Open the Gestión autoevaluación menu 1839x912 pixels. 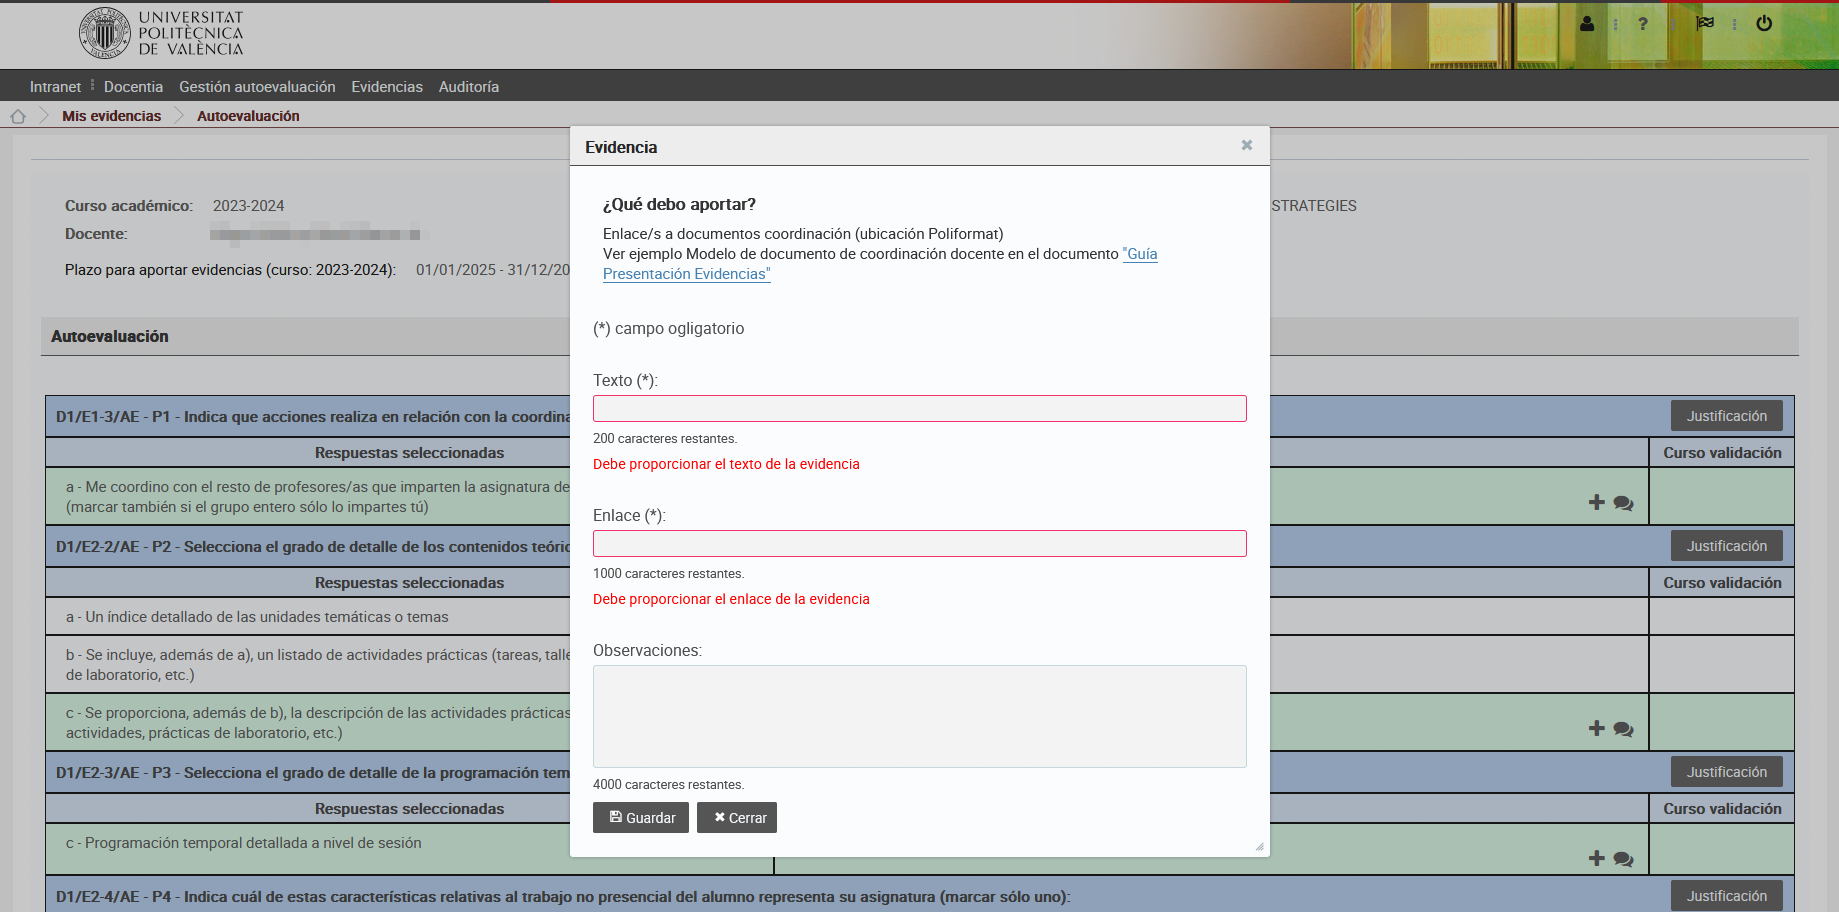(257, 87)
